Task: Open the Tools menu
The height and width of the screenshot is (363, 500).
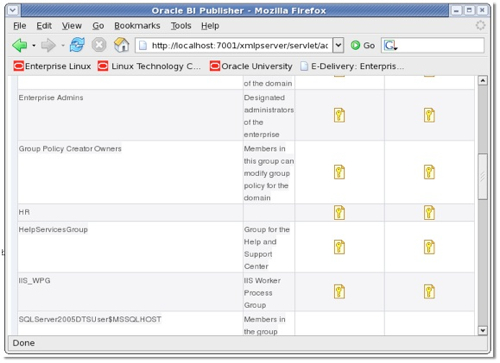Action: [x=181, y=26]
